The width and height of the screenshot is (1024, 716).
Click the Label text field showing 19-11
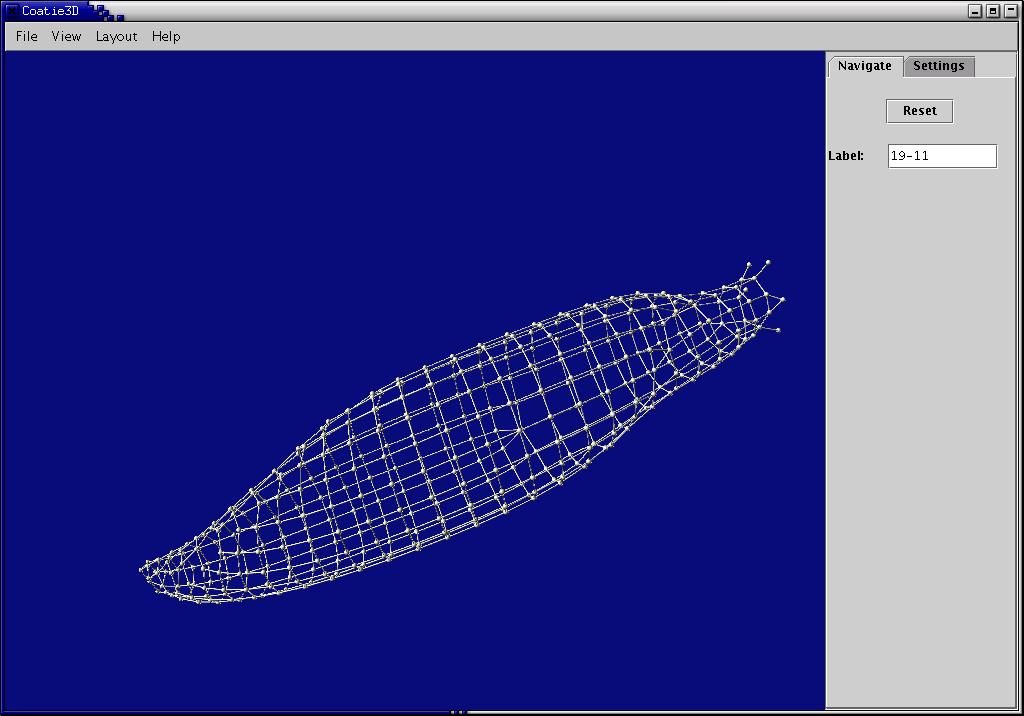pyautogui.click(x=942, y=156)
